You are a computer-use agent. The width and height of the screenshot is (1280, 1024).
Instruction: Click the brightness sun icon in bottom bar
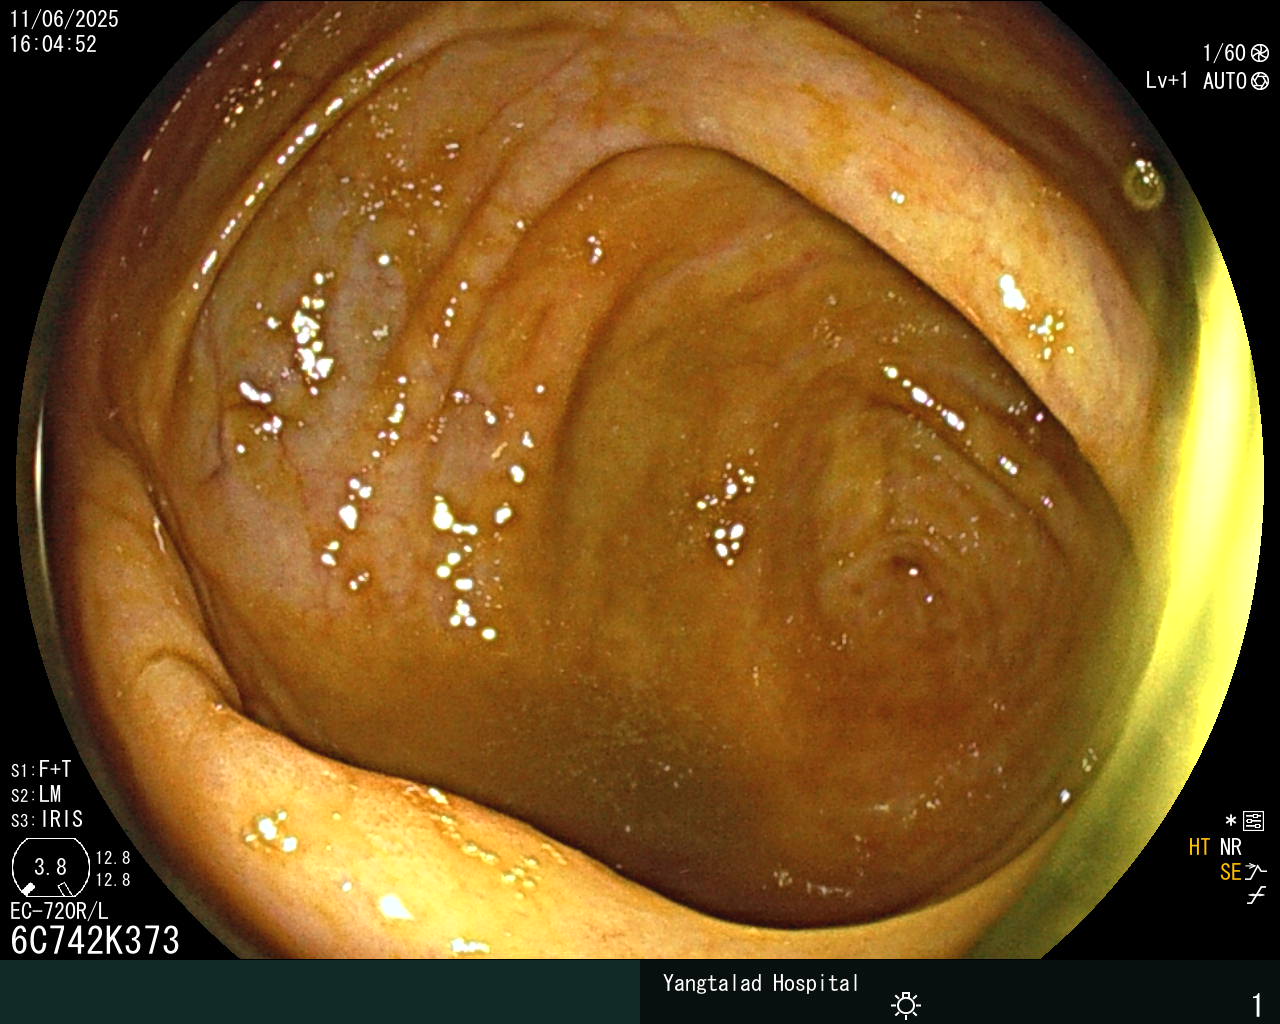(906, 1004)
